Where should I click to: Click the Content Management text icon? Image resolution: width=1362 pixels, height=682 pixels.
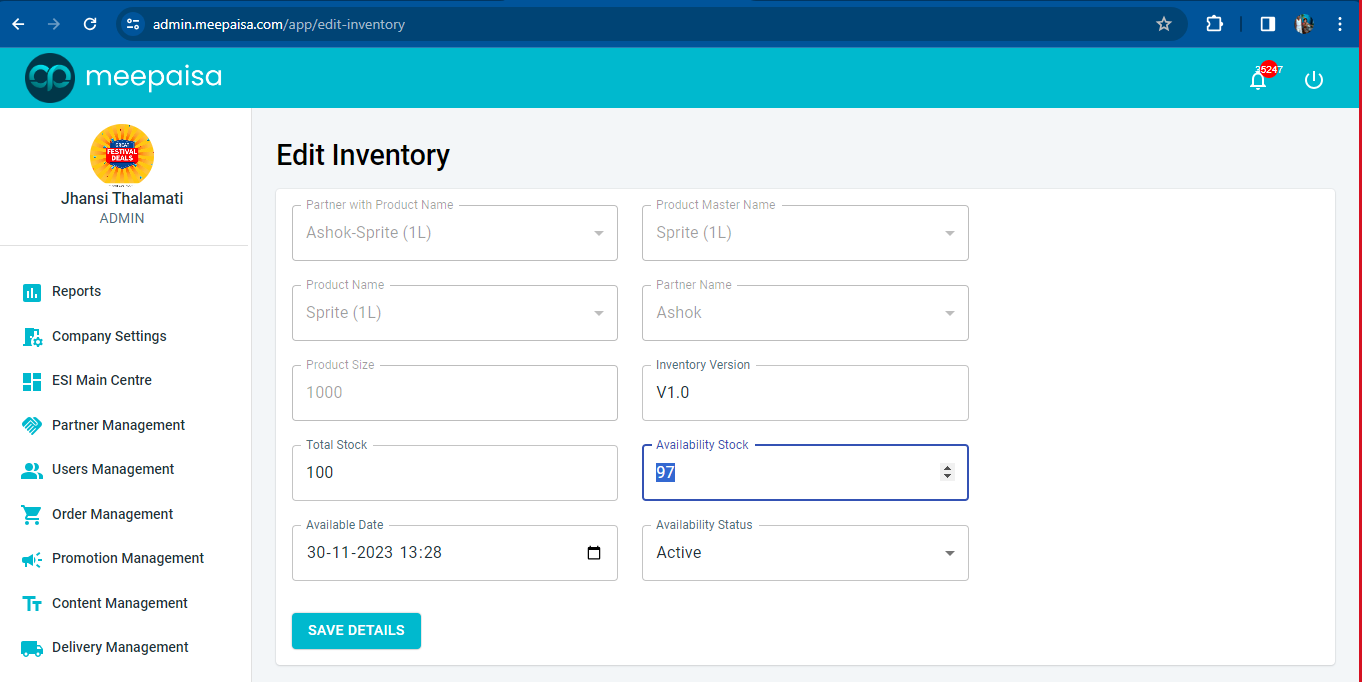(x=32, y=604)
